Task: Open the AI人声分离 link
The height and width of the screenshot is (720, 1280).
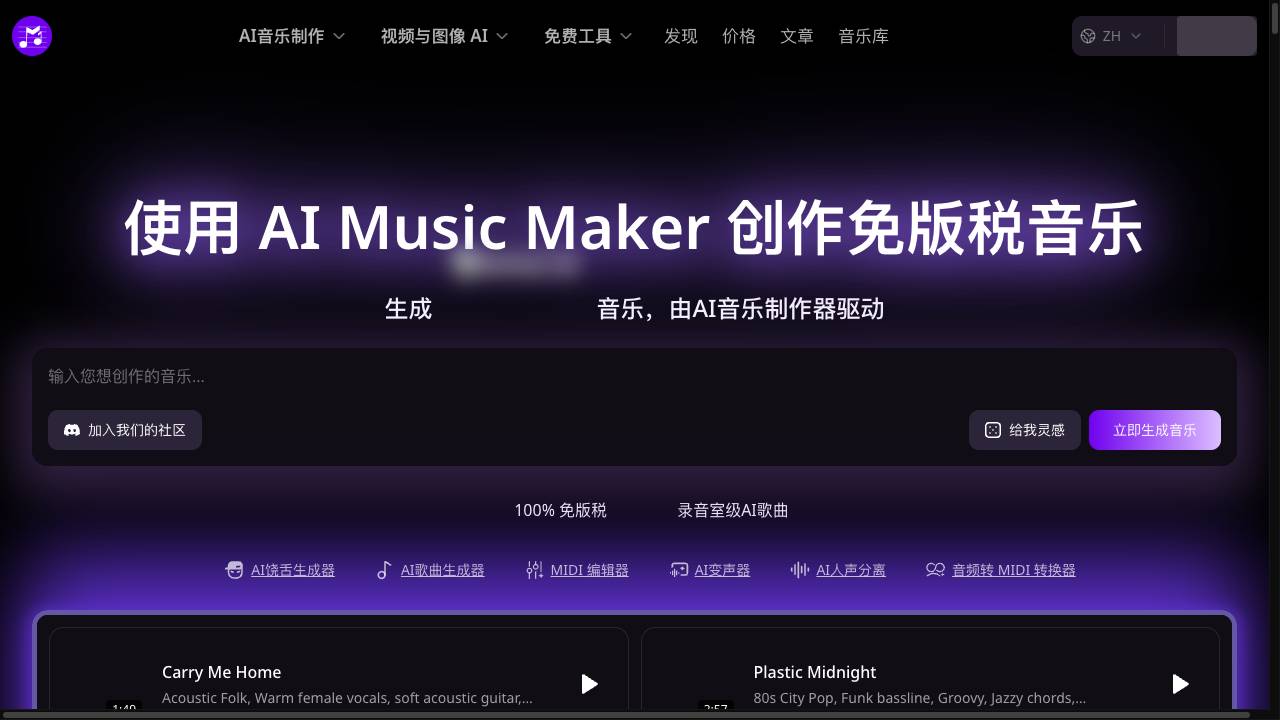Action: point(851,570)
